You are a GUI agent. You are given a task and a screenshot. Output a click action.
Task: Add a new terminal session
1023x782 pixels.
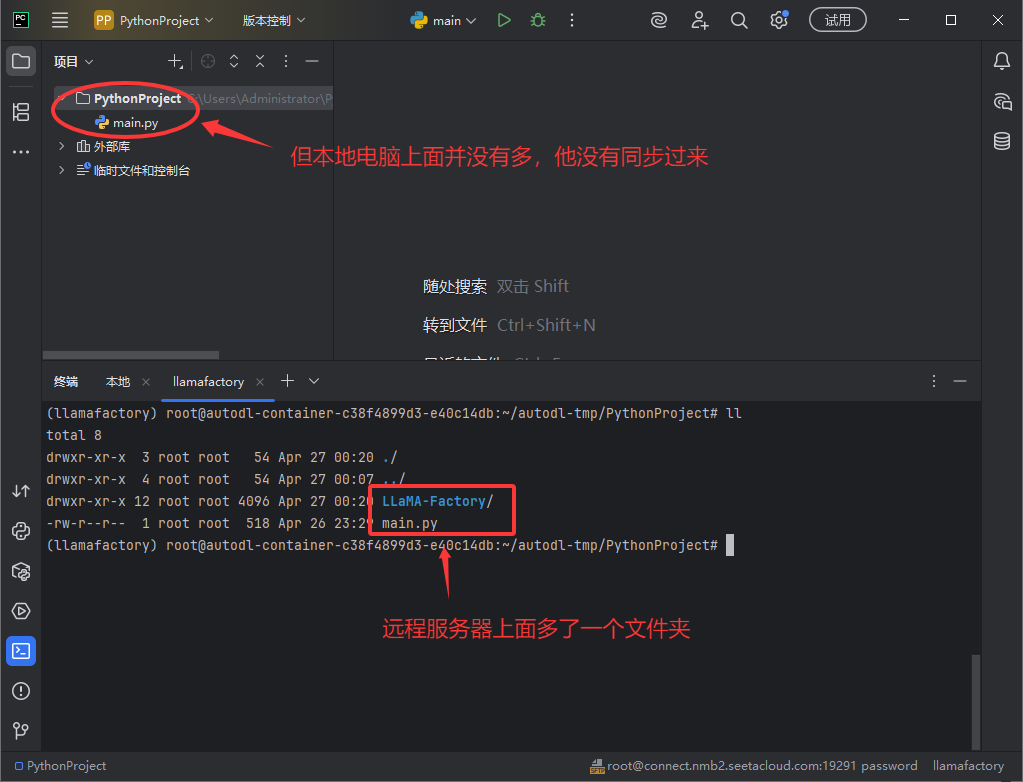click(x=287, y=381)
